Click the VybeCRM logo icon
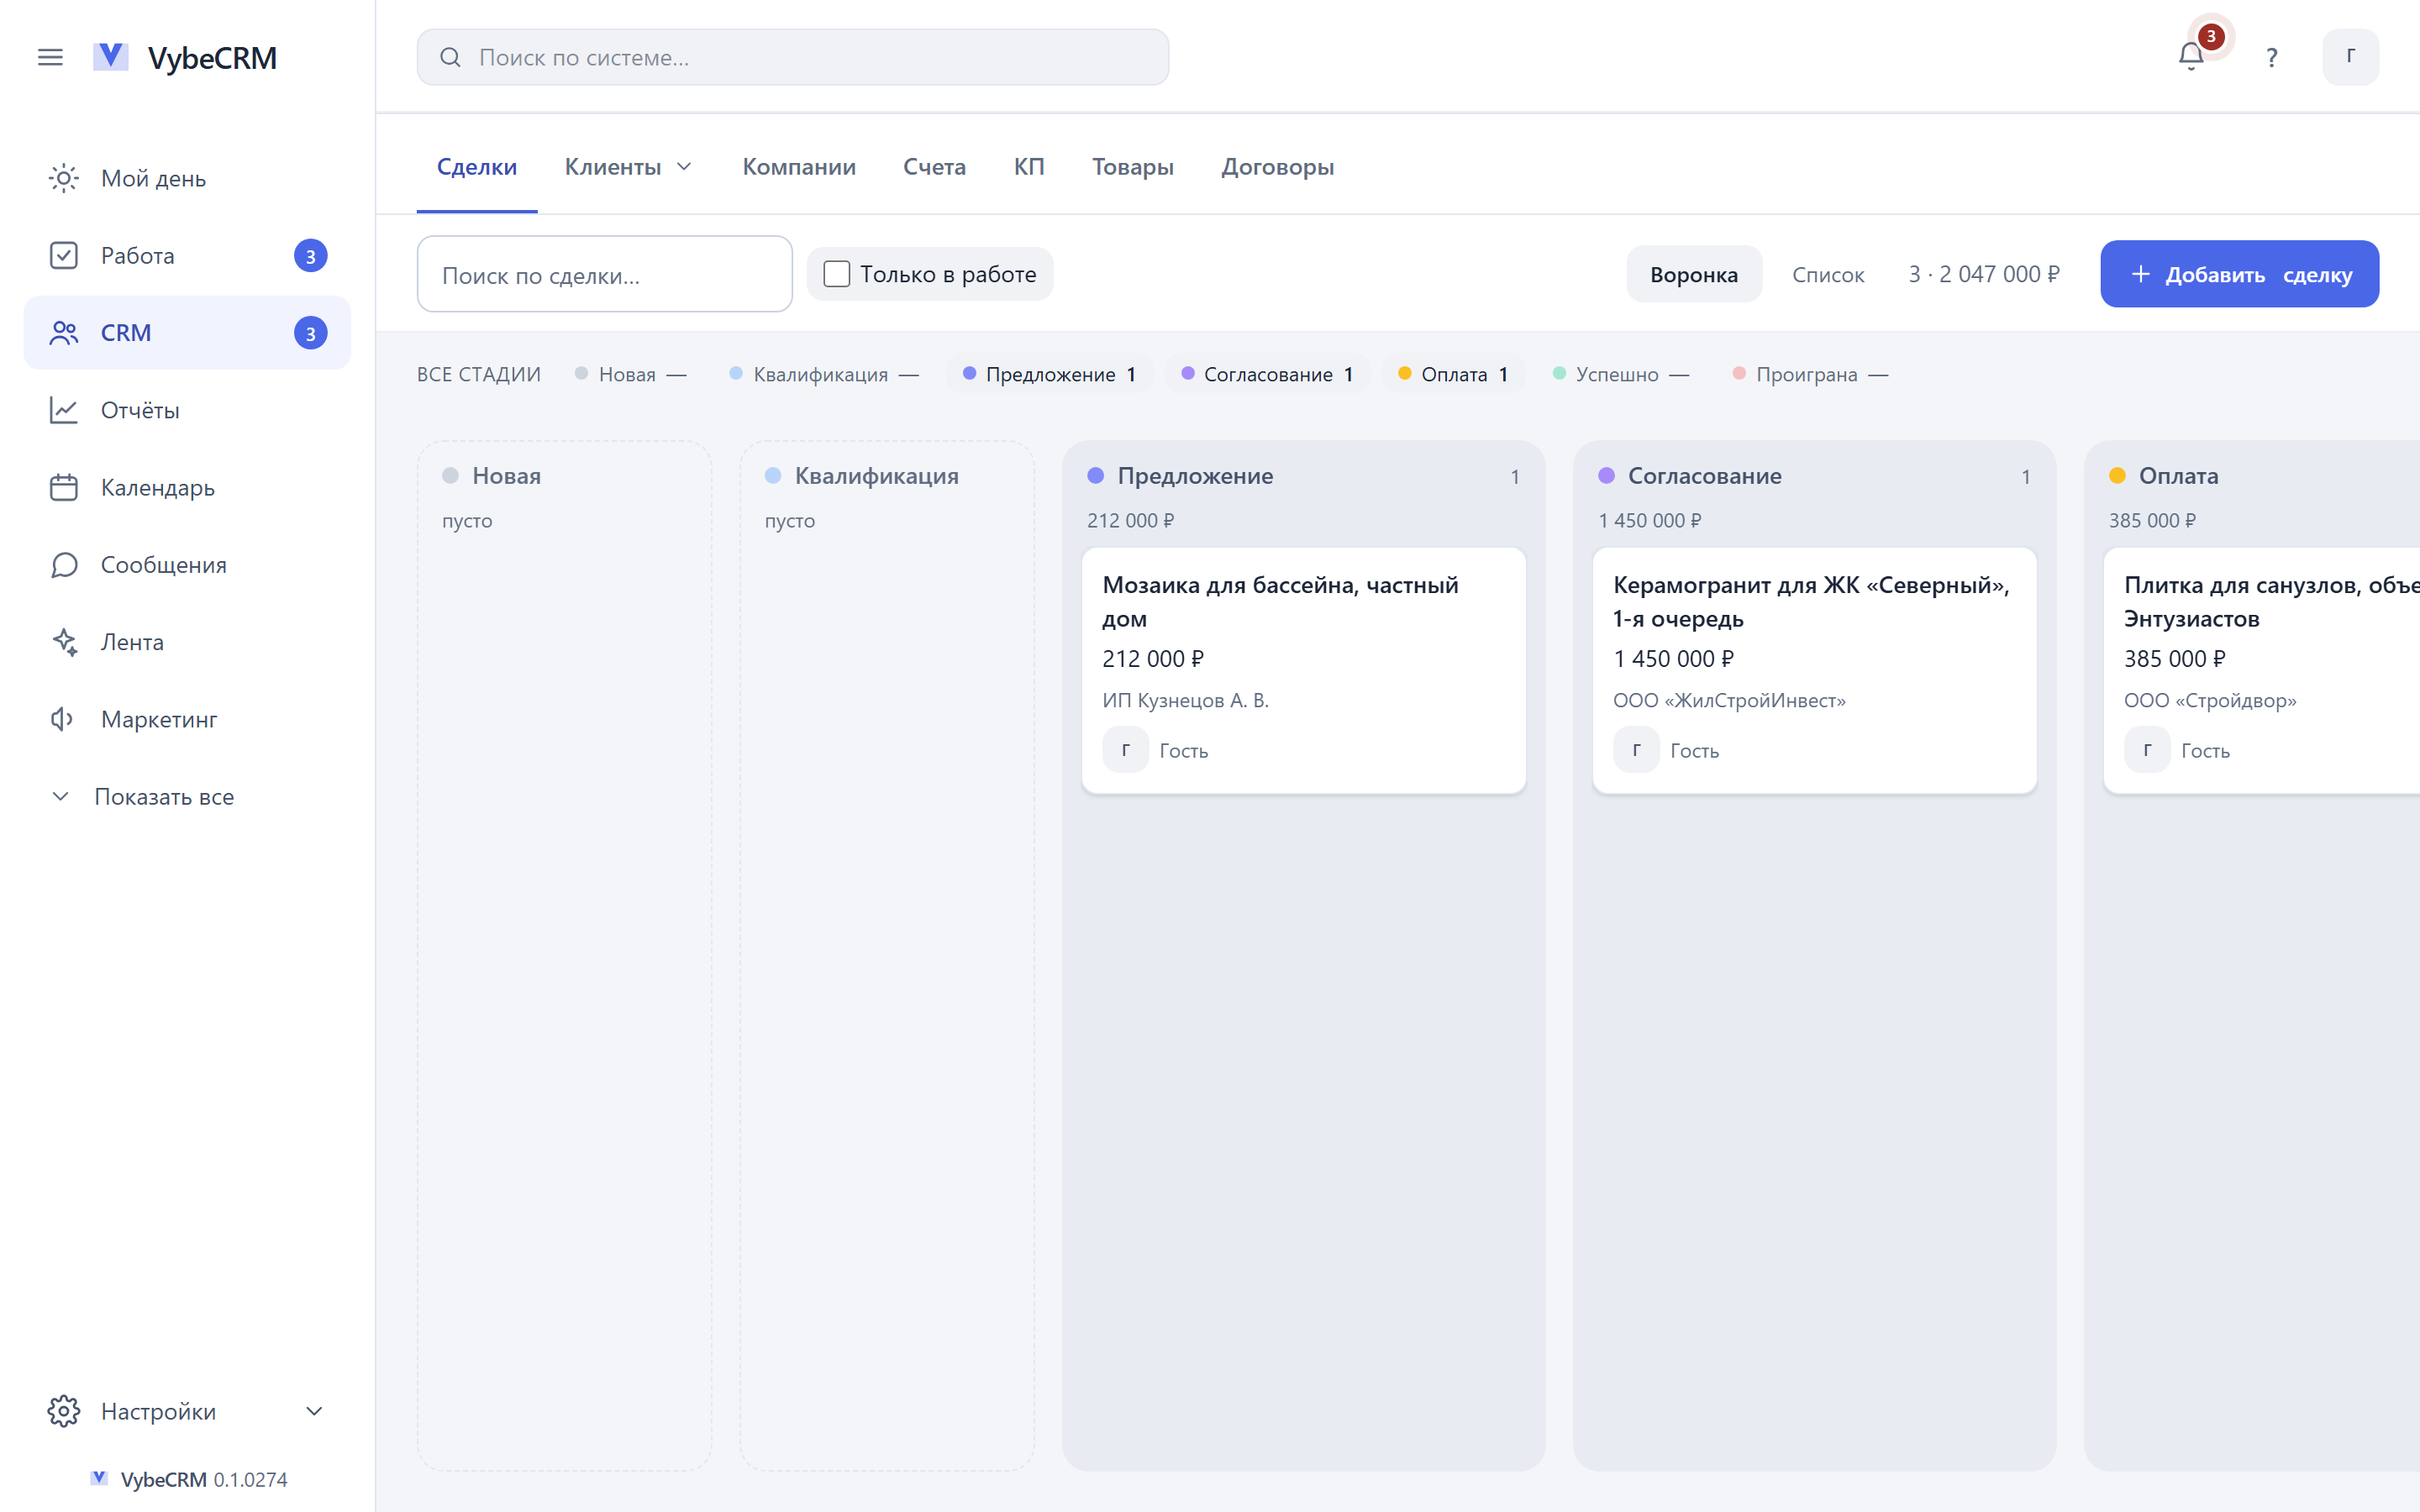 tap(110, 57)
